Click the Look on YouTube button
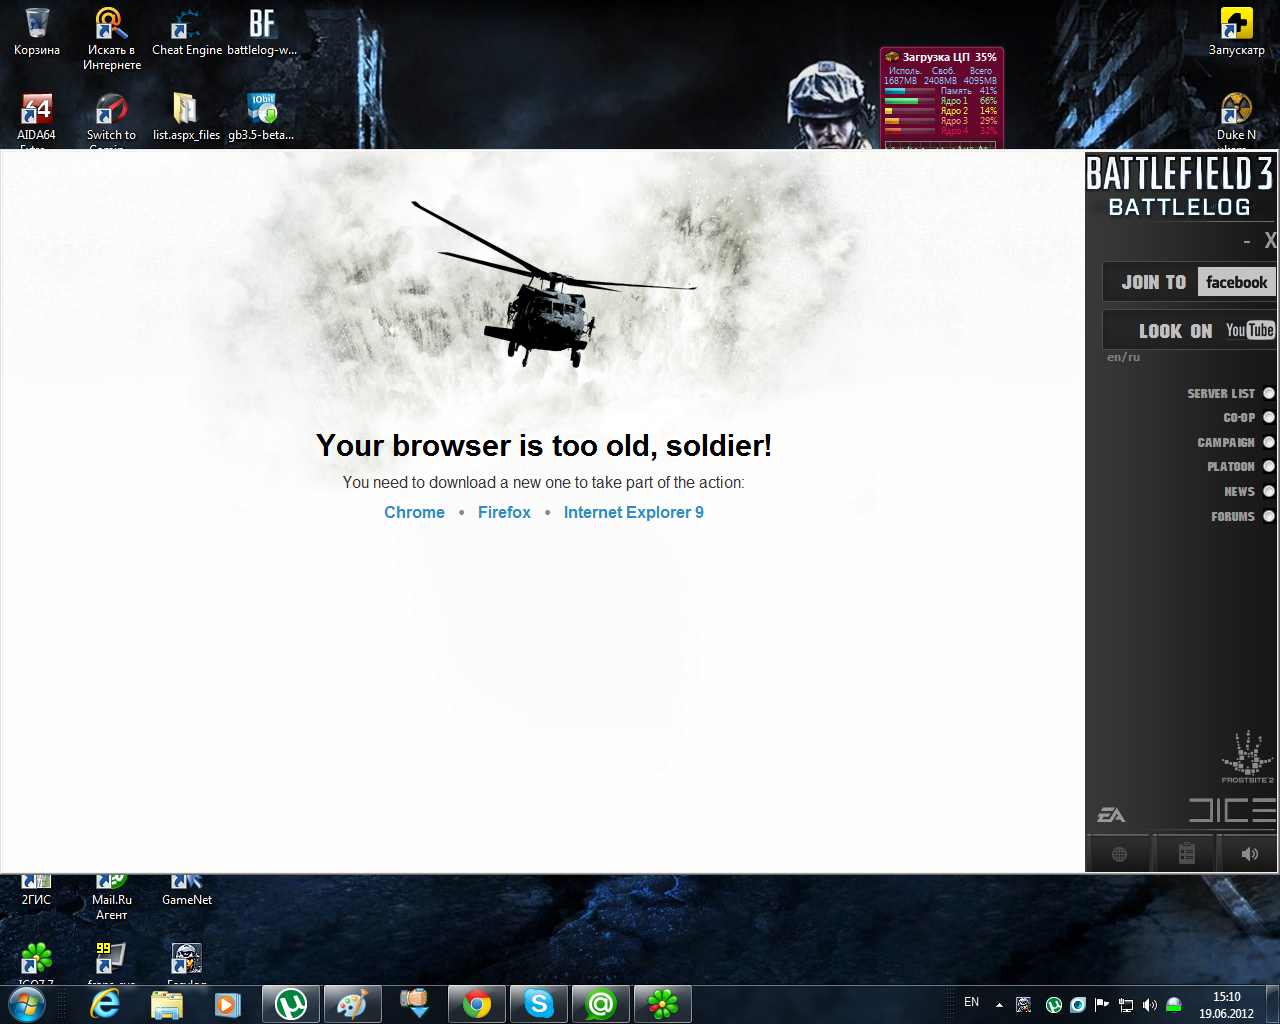The width and height of the screenshot is (1280, 1024). click(1190, 330)
